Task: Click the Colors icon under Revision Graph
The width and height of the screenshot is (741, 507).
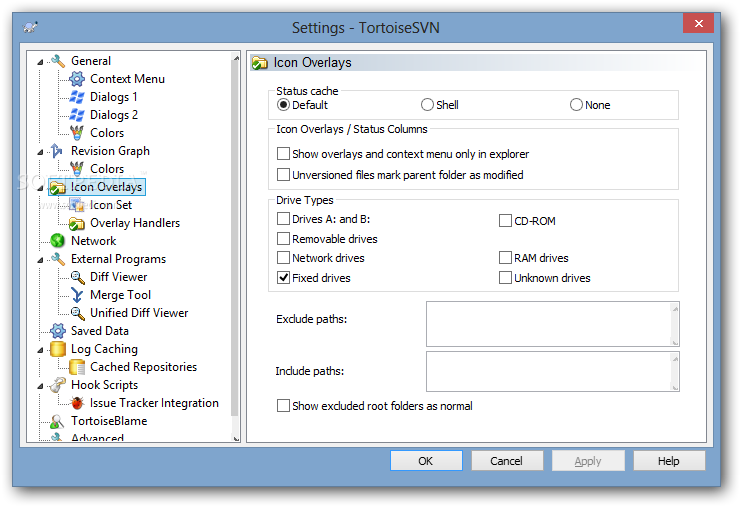Action: click(77, 169)
